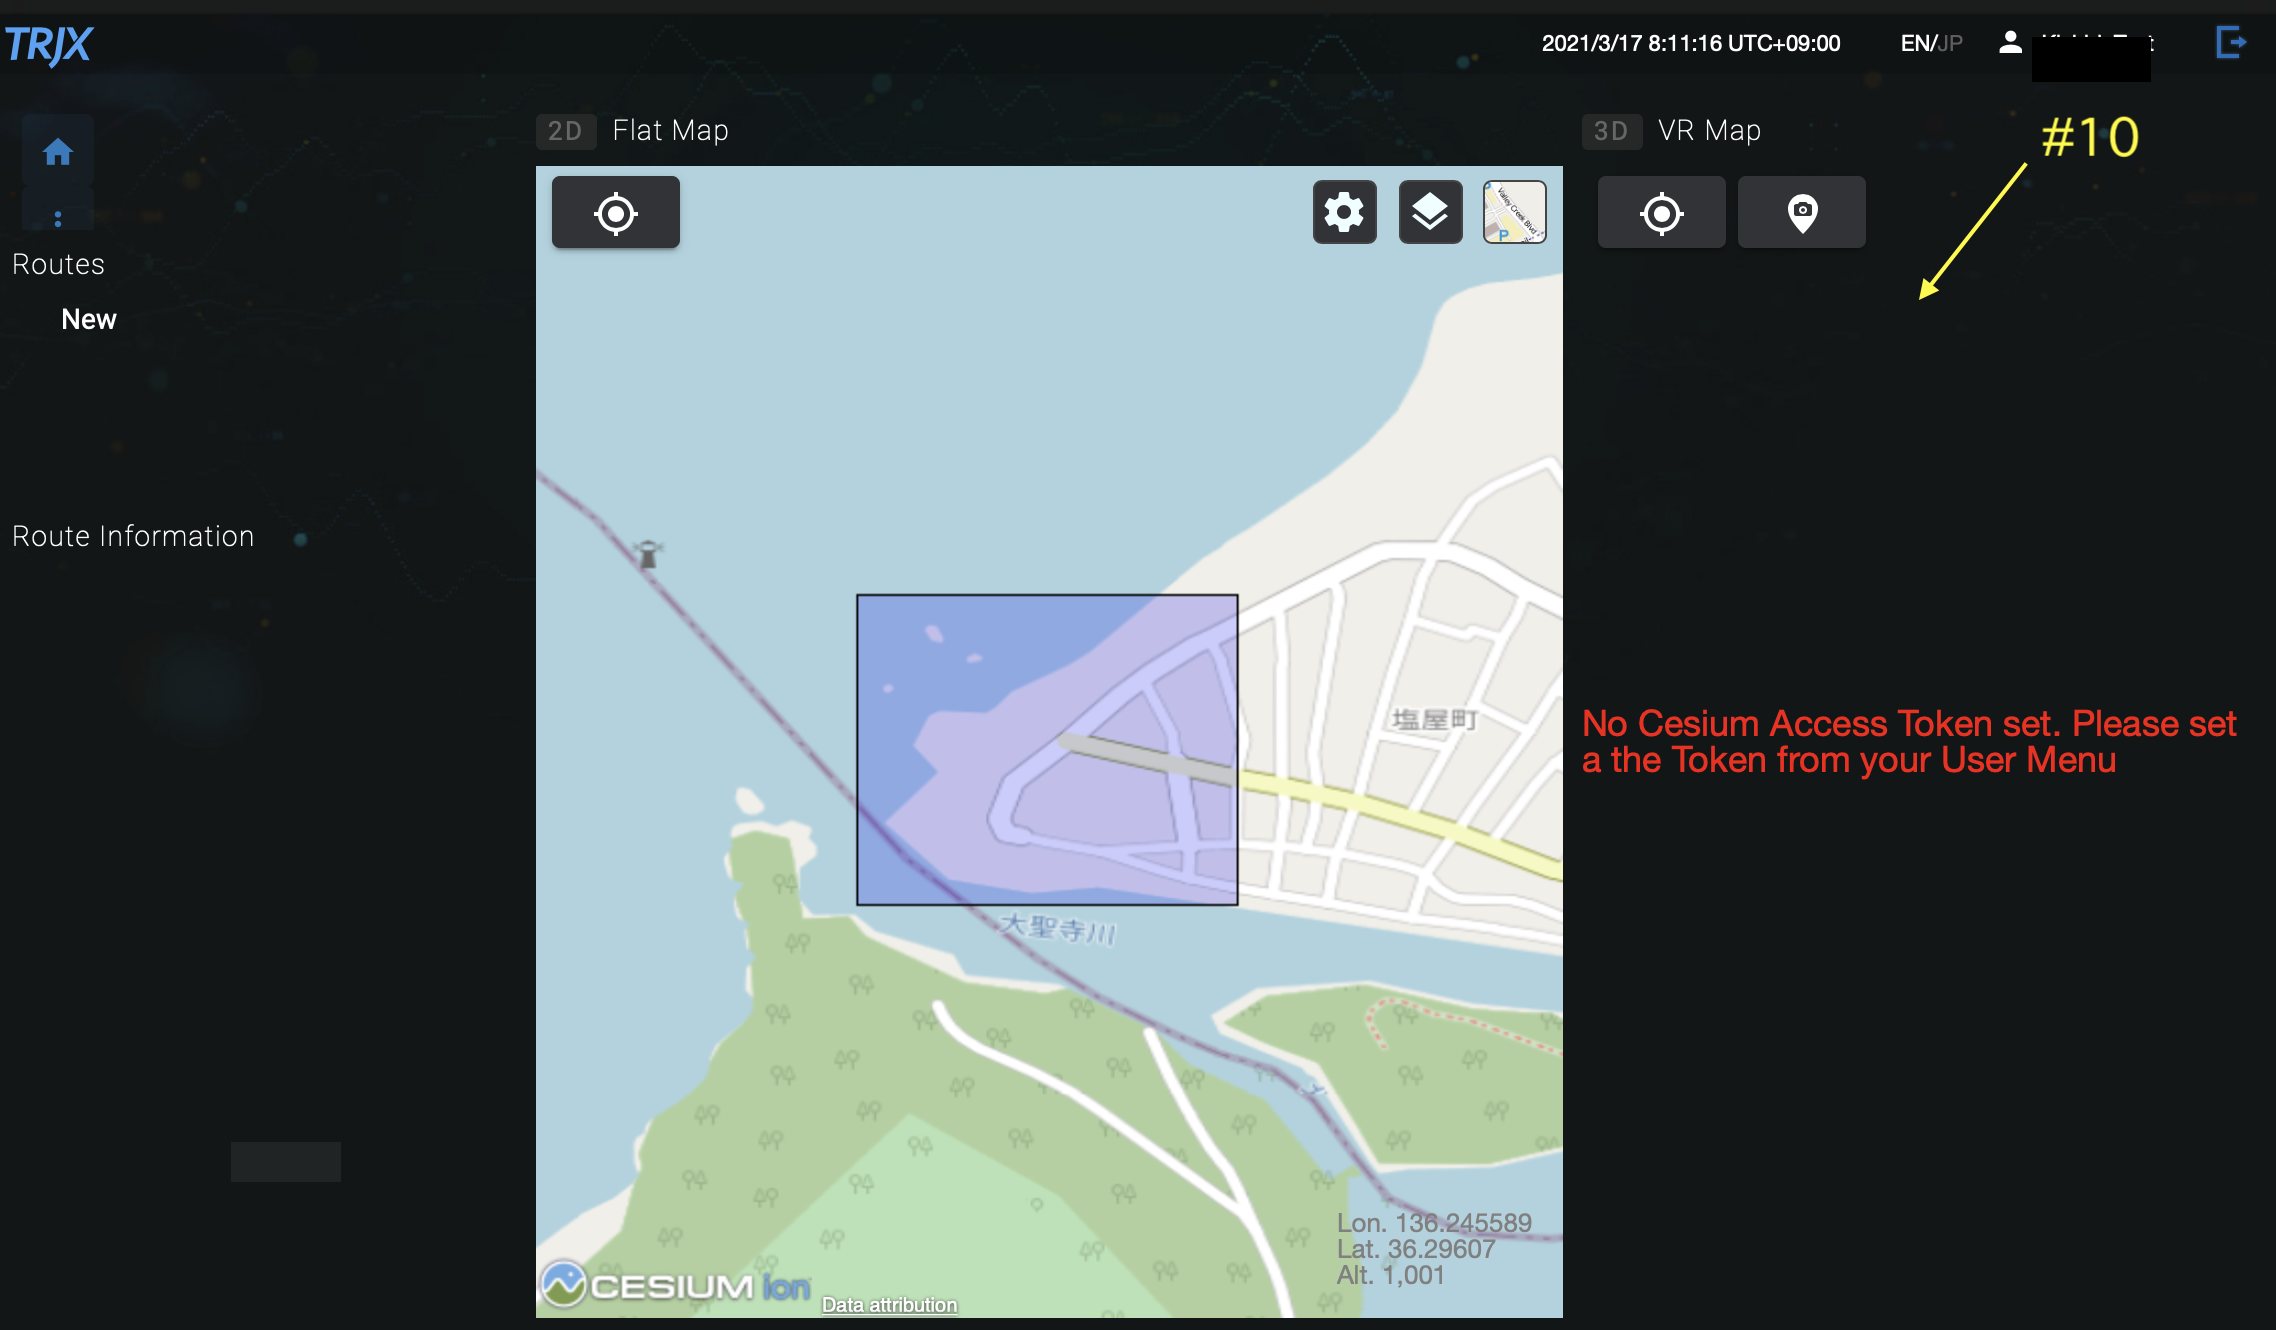Click the blue selection rectangle on map
The image size is (2276, 1330).
[x=1046, y=749]
